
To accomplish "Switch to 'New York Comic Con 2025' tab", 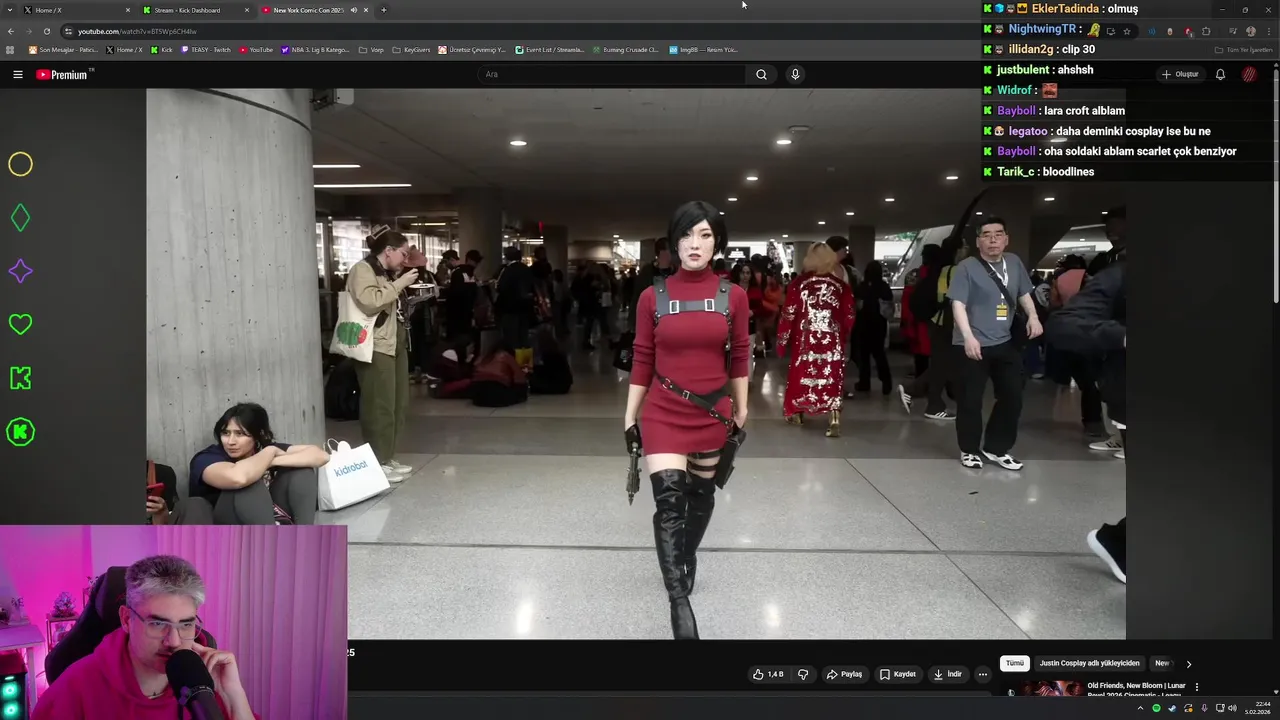I will pos(307,10).
